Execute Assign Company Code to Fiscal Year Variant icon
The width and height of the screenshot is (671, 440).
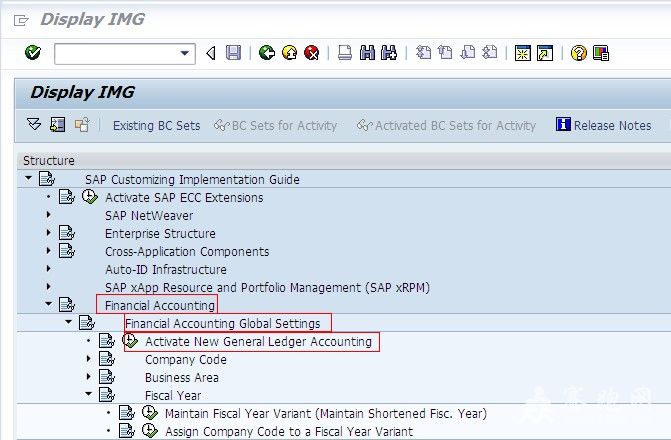[150, 430]
